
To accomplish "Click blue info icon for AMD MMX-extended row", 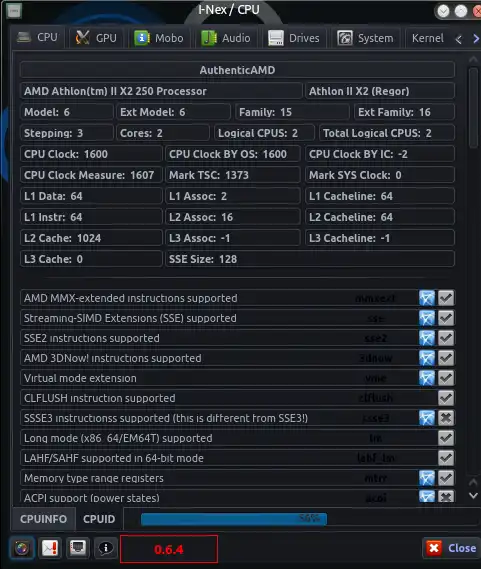I will pyautogui.click(x=427, y=298).
